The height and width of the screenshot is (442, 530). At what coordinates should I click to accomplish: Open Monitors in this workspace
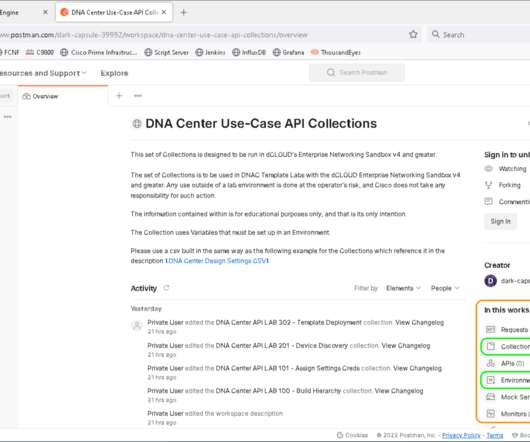pos(508,414)
